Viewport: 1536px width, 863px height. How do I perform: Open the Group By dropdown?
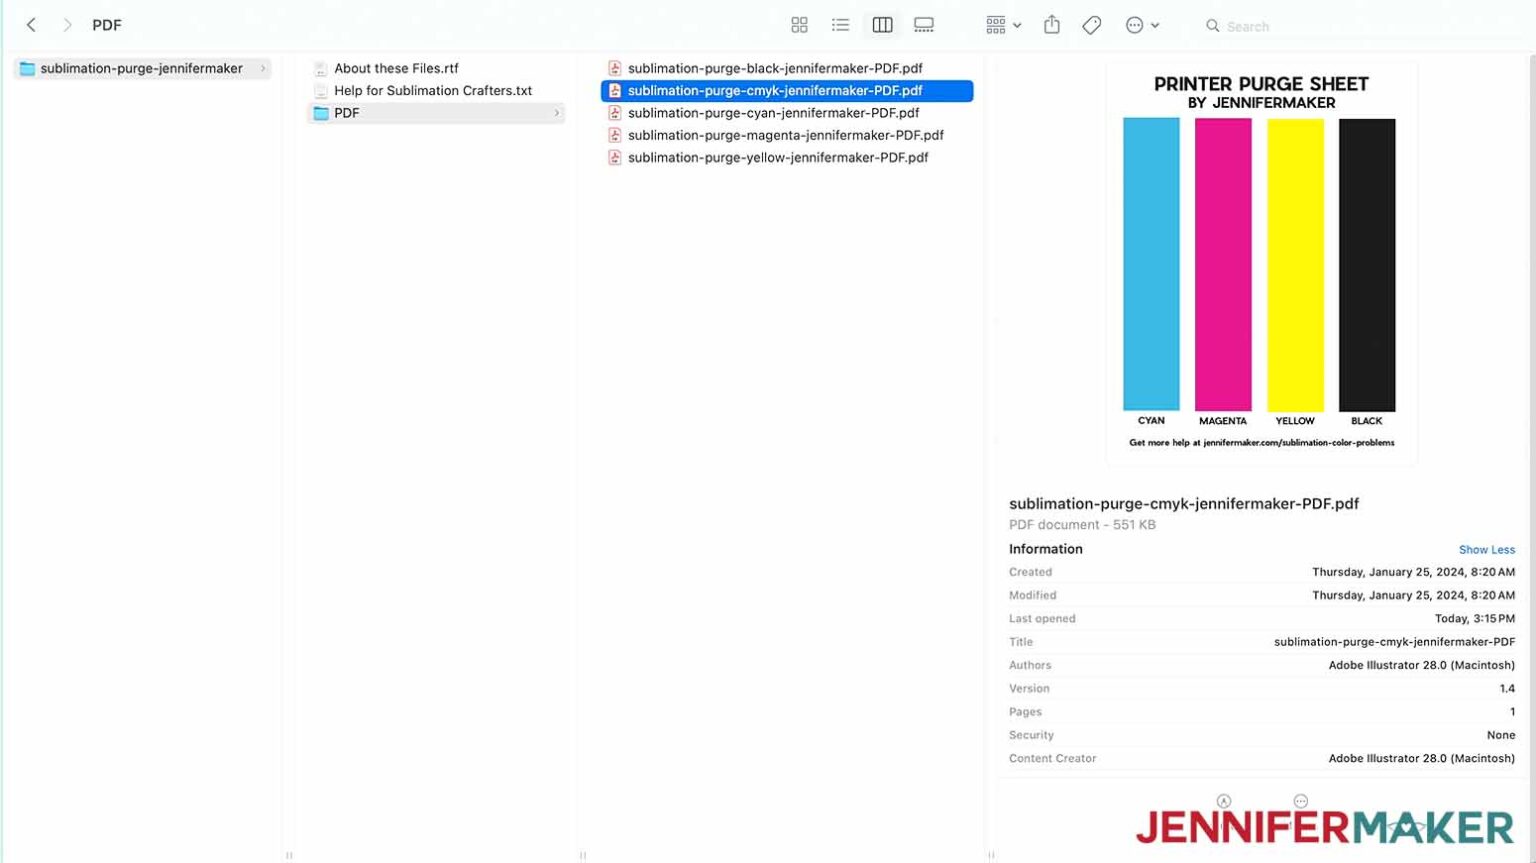1003,25
